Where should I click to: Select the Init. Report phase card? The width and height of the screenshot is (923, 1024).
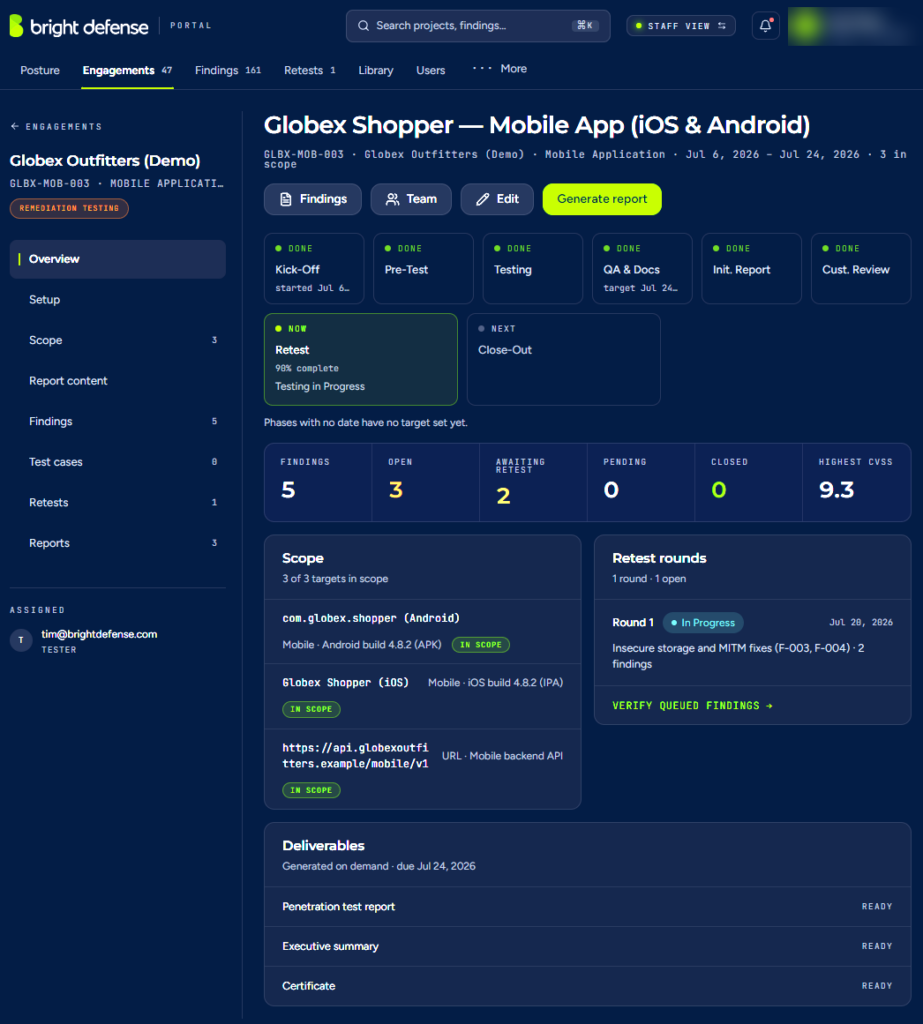[752, 268]
